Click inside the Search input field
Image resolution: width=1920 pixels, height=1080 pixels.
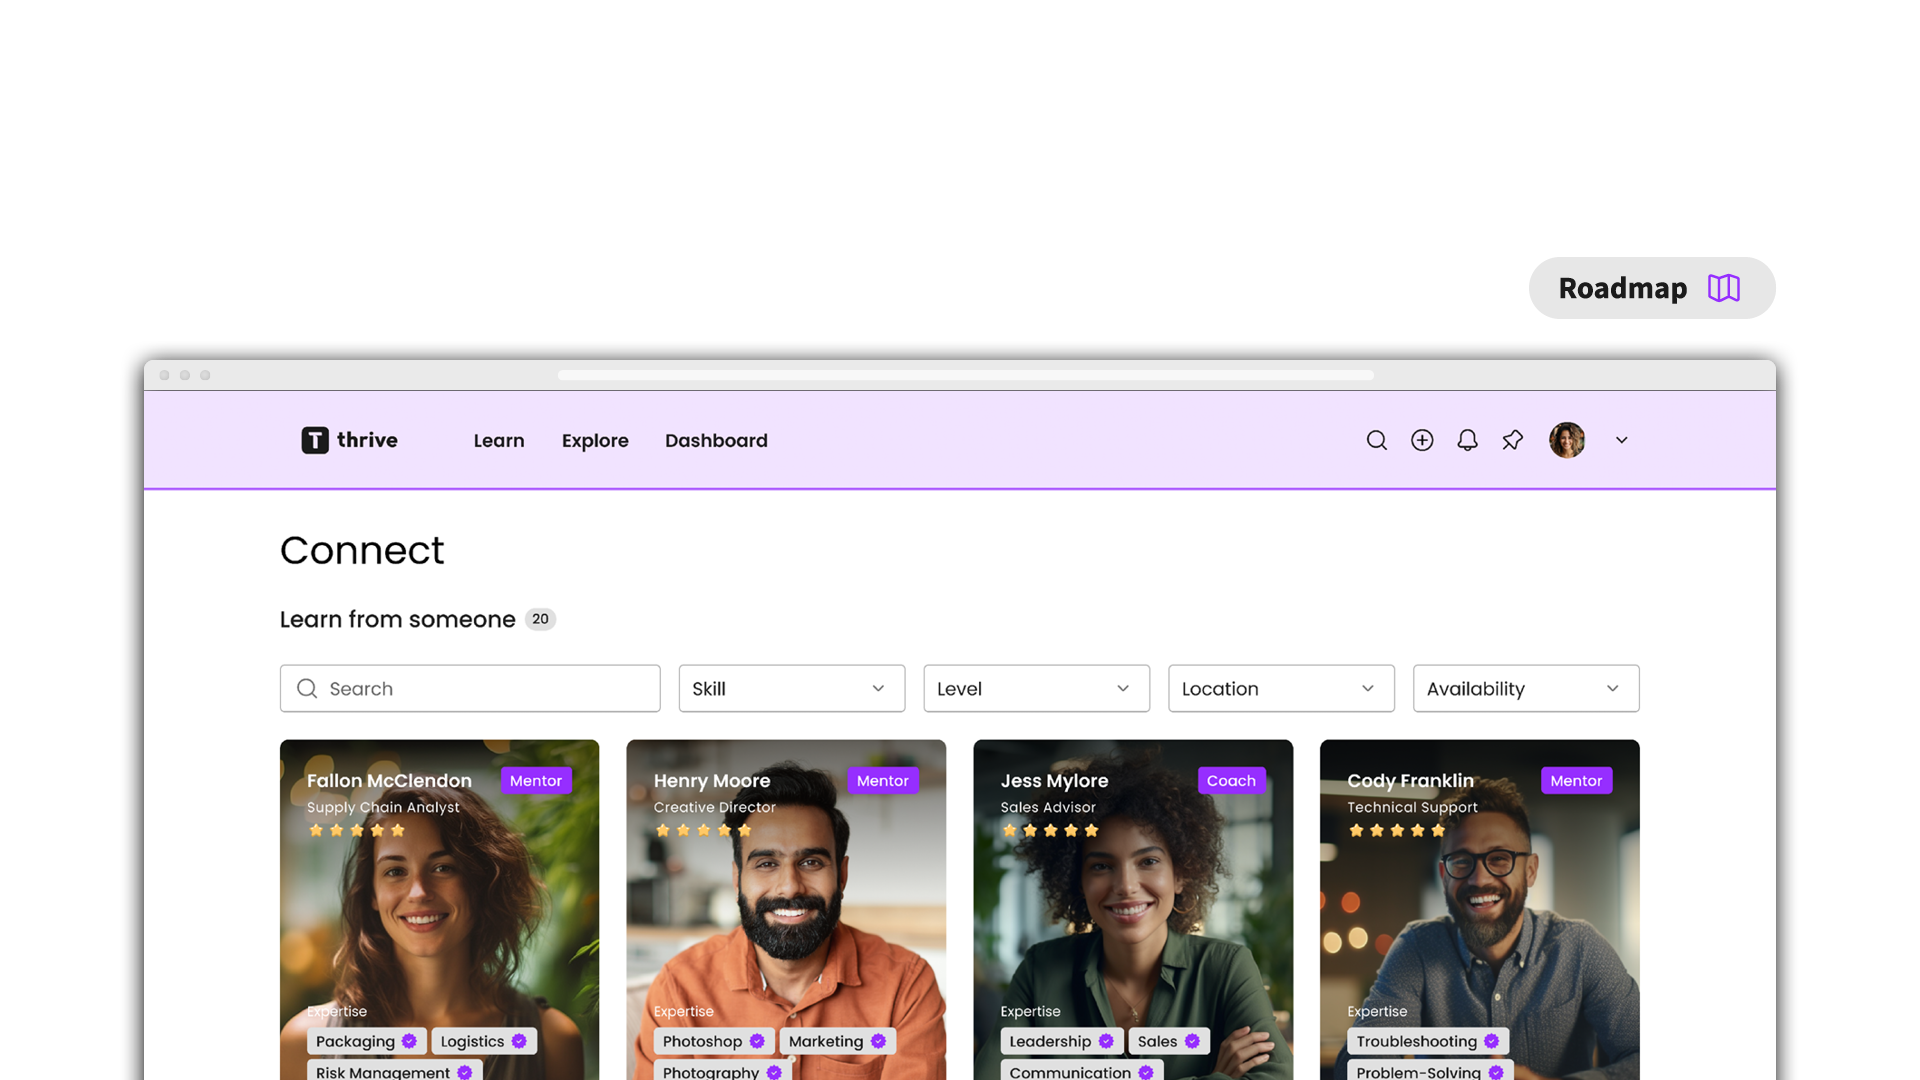(x=469, y=688)
